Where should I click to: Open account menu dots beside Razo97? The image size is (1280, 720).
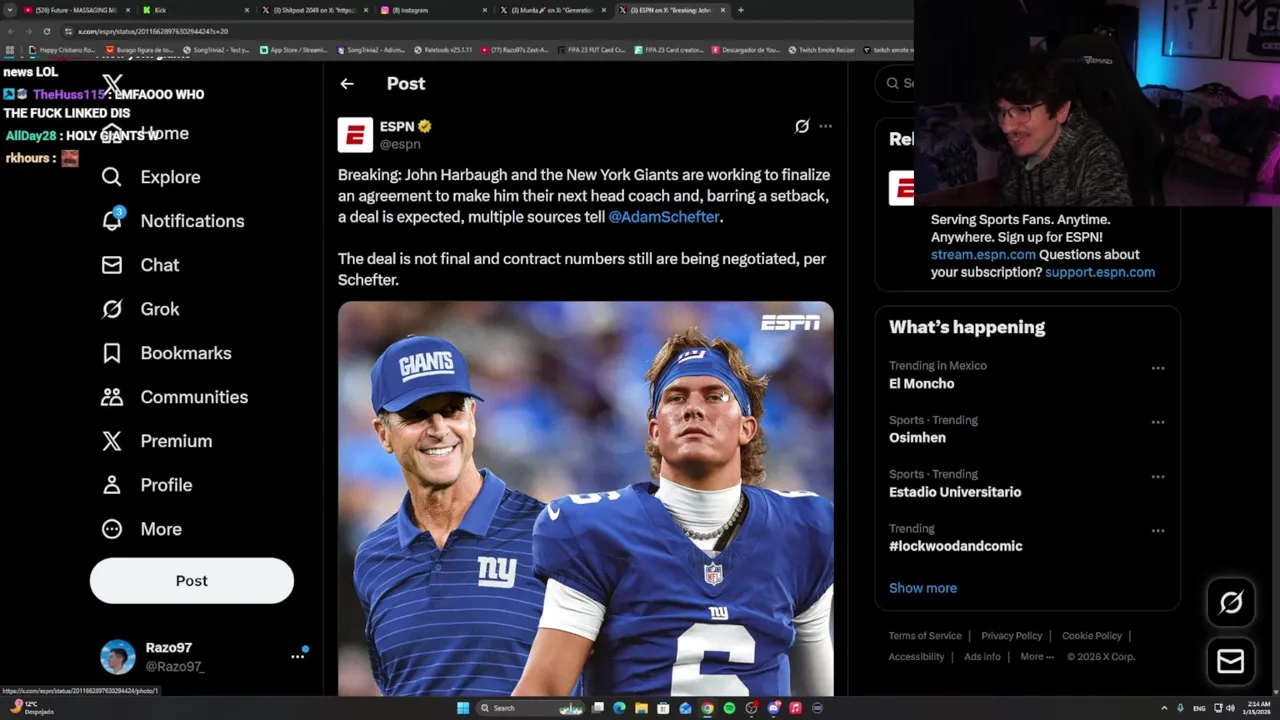(297, 657)
